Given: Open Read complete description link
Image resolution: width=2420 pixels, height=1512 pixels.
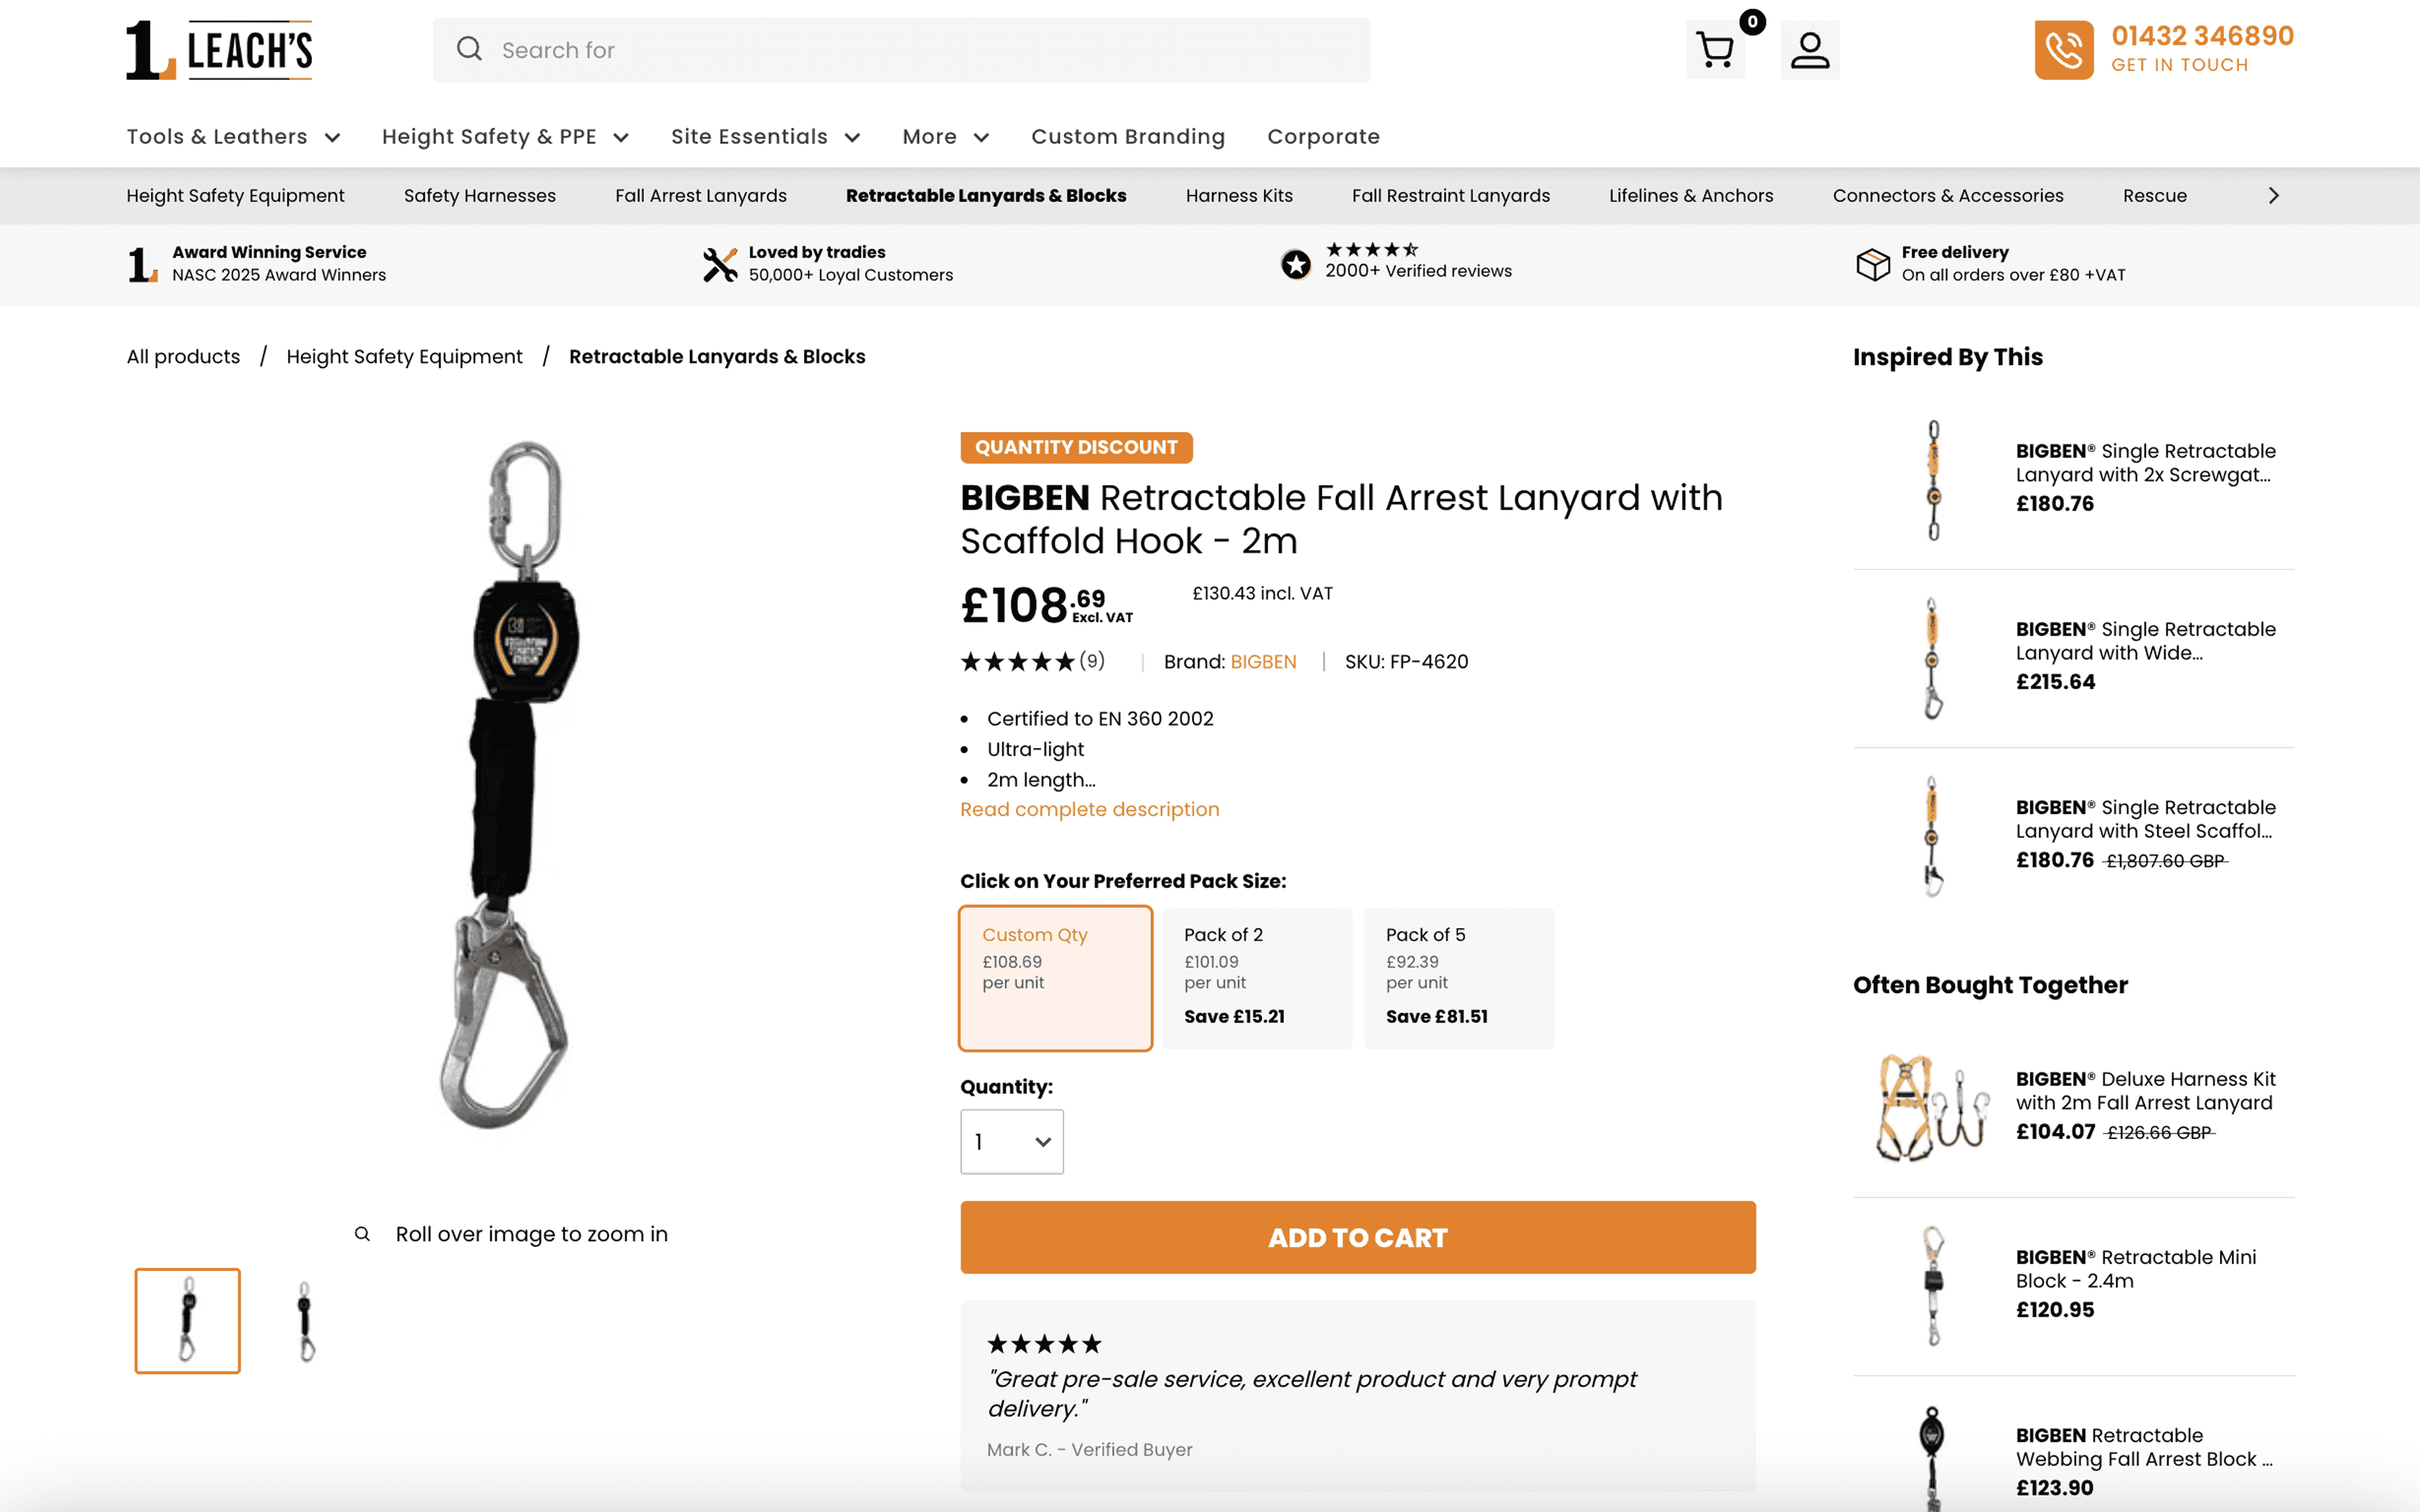Looking at the screenshot, I should (x=1089, y=809).
